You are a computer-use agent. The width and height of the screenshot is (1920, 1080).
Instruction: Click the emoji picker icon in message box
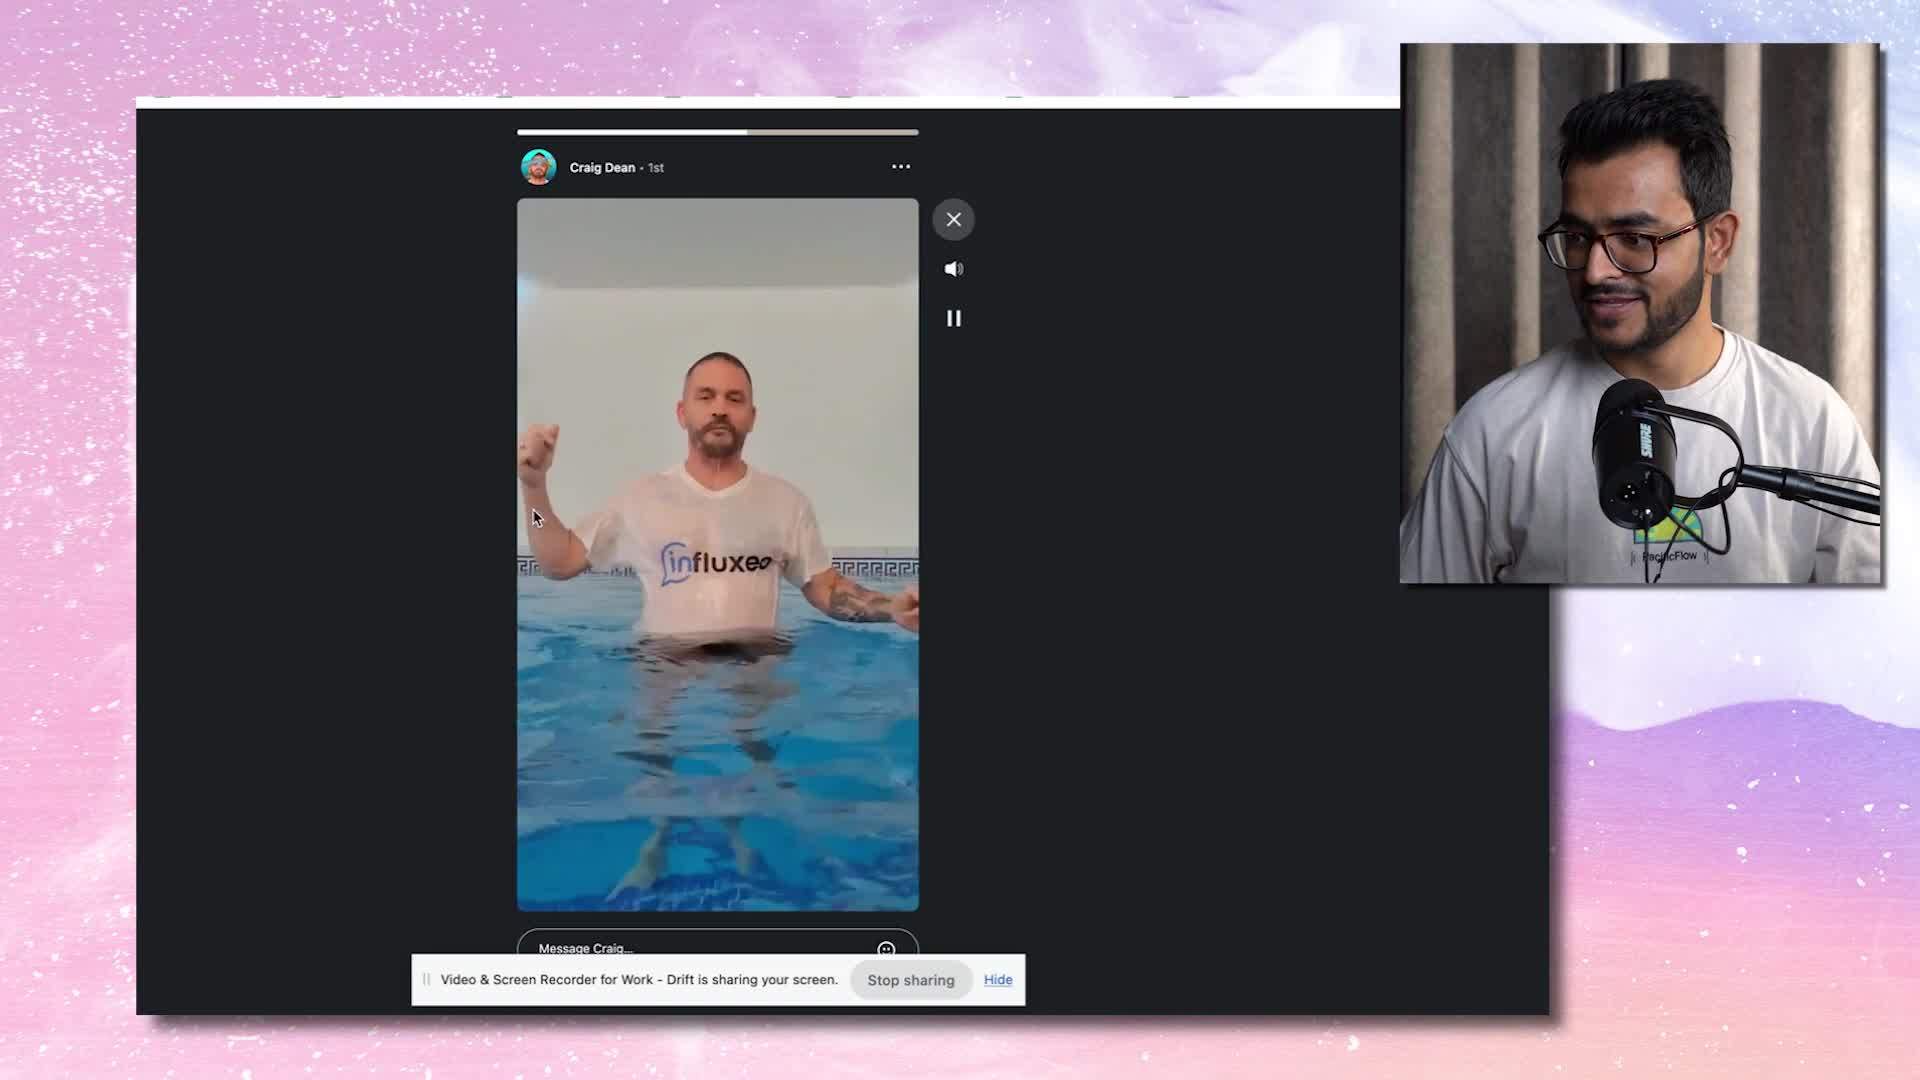tap(885, 948)
